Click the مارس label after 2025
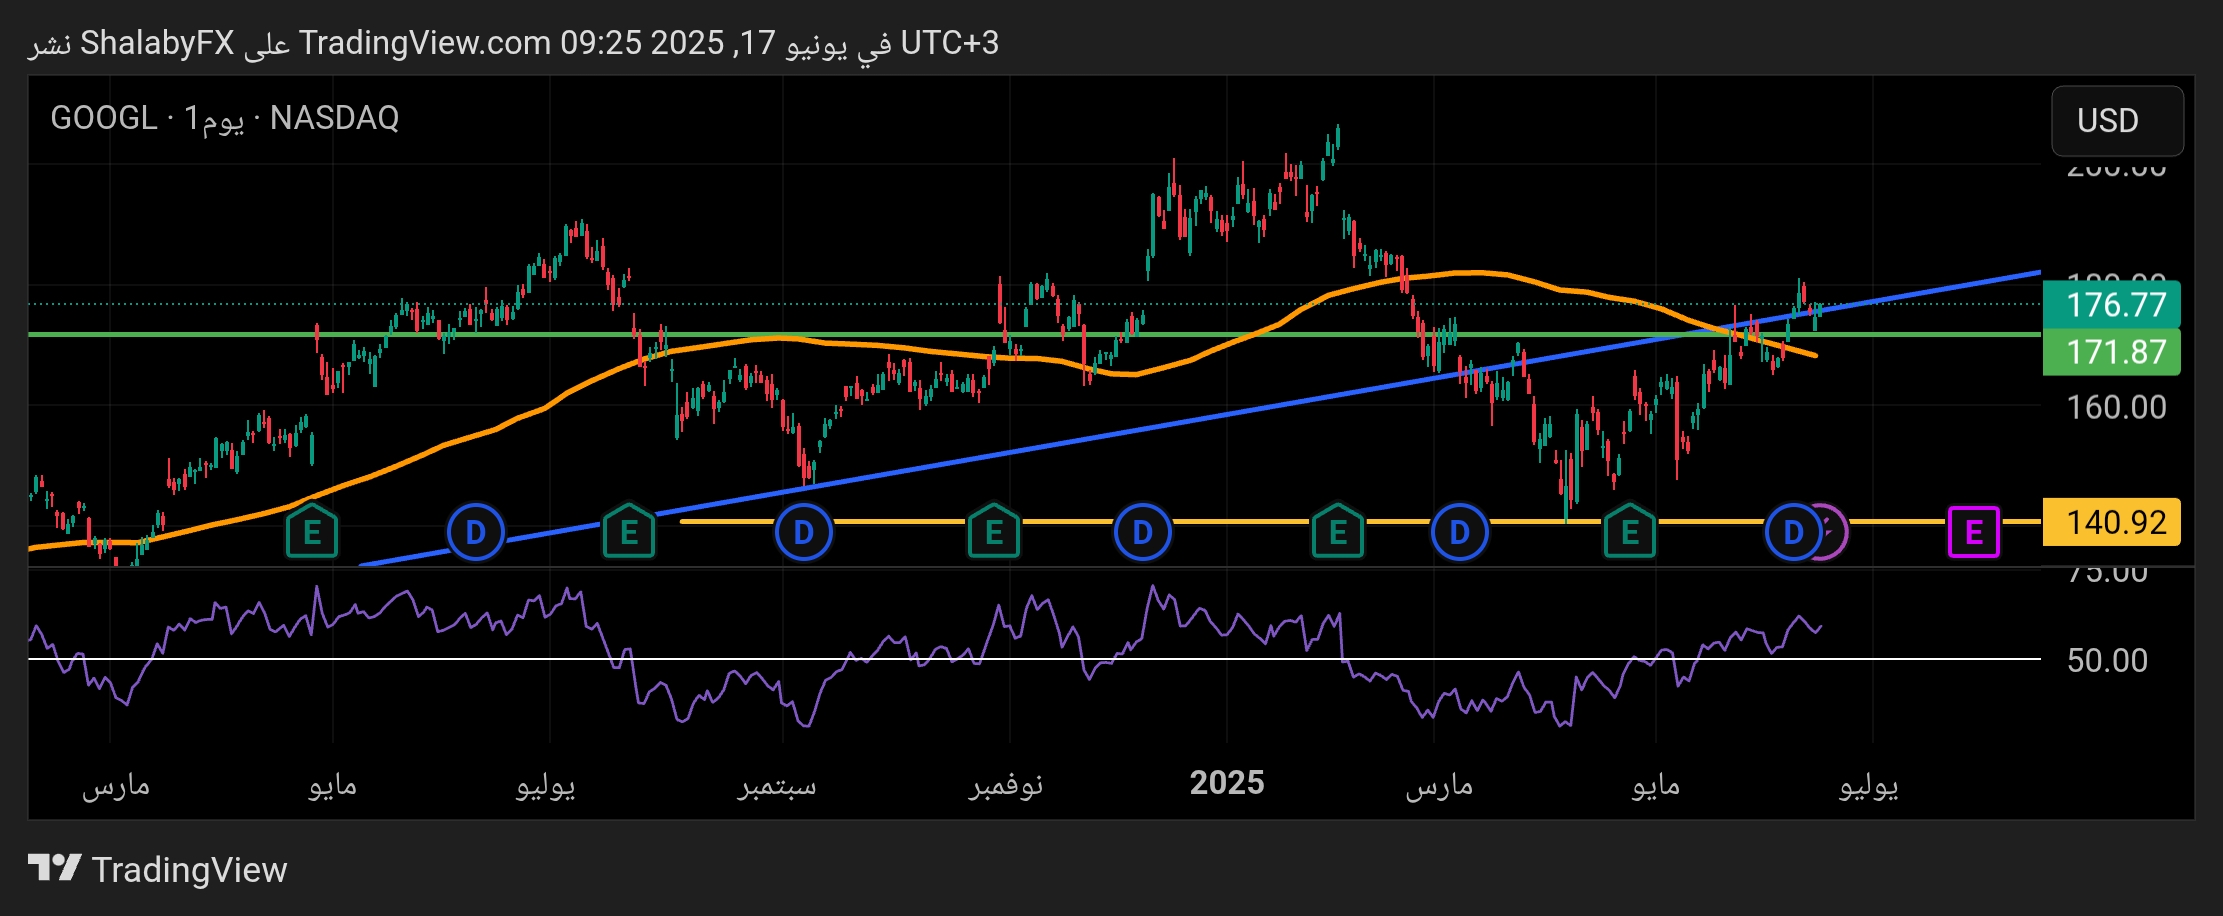 pyautogui.click(x=1439, y=786)
